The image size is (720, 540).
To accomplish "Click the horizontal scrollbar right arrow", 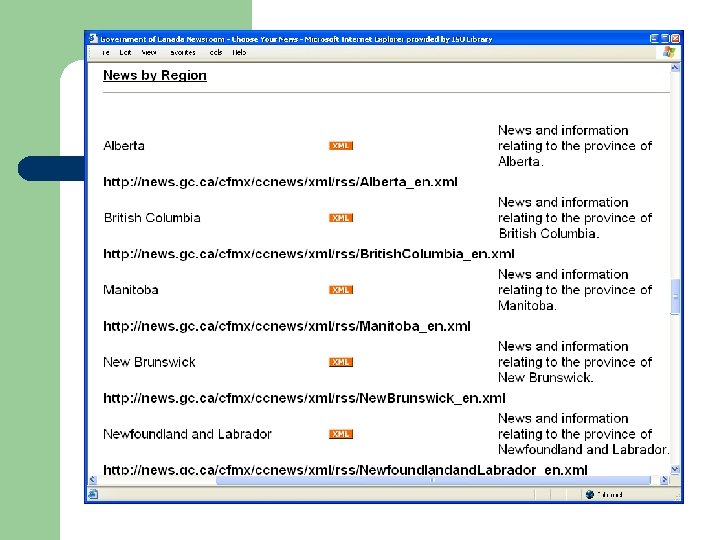I will pos(664,480).
